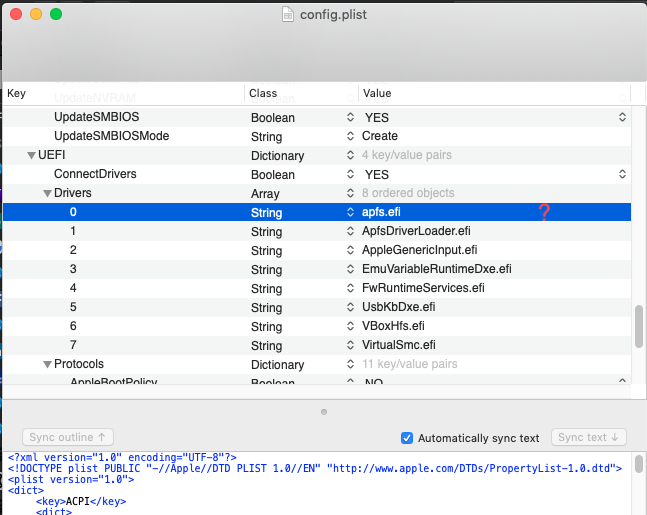The image size is (647, 515).
Task: Collapse the Protocols dictionary triangle
Action: pyautogui.click(x=47, y=364)
